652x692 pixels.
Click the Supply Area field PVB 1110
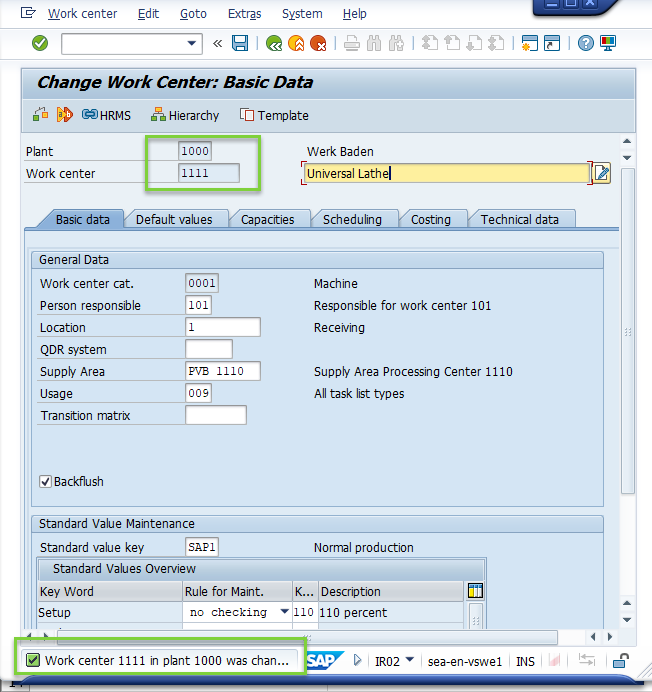click(222, 371)
